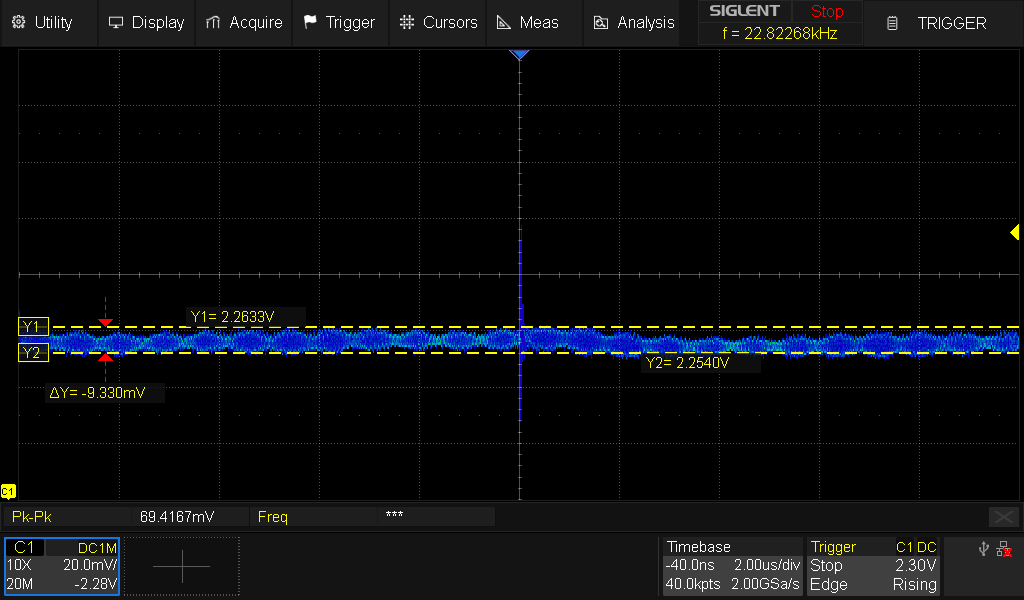This screenshot has width=1024, height=600.
Task: Close the measurement bar with the X
Action: [x=1003, y=516]
